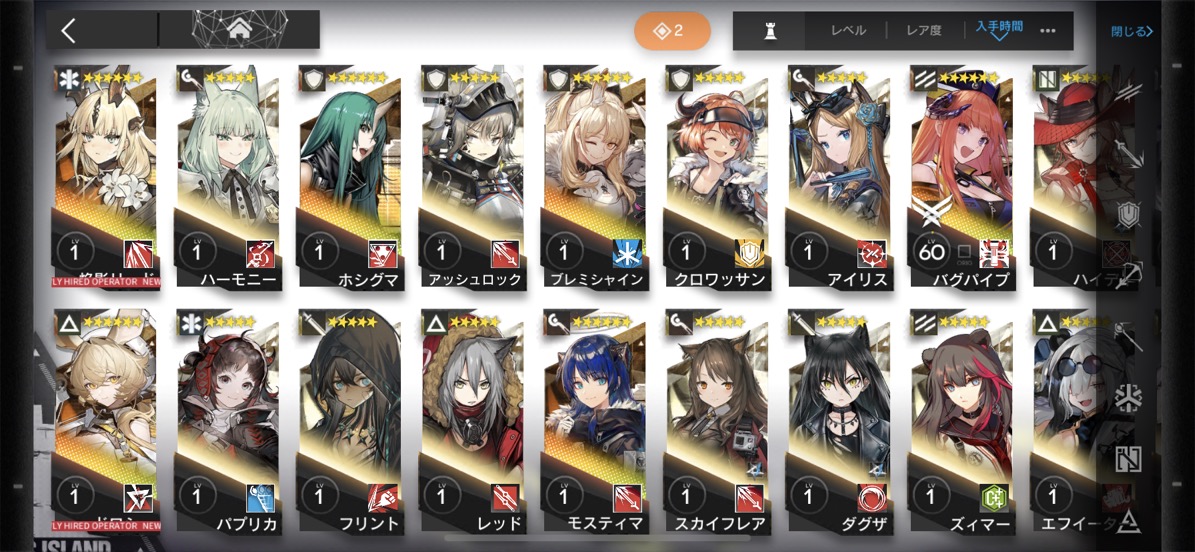Go back with the left arrow
The image size is (1195, 552).
coord(69,30)
